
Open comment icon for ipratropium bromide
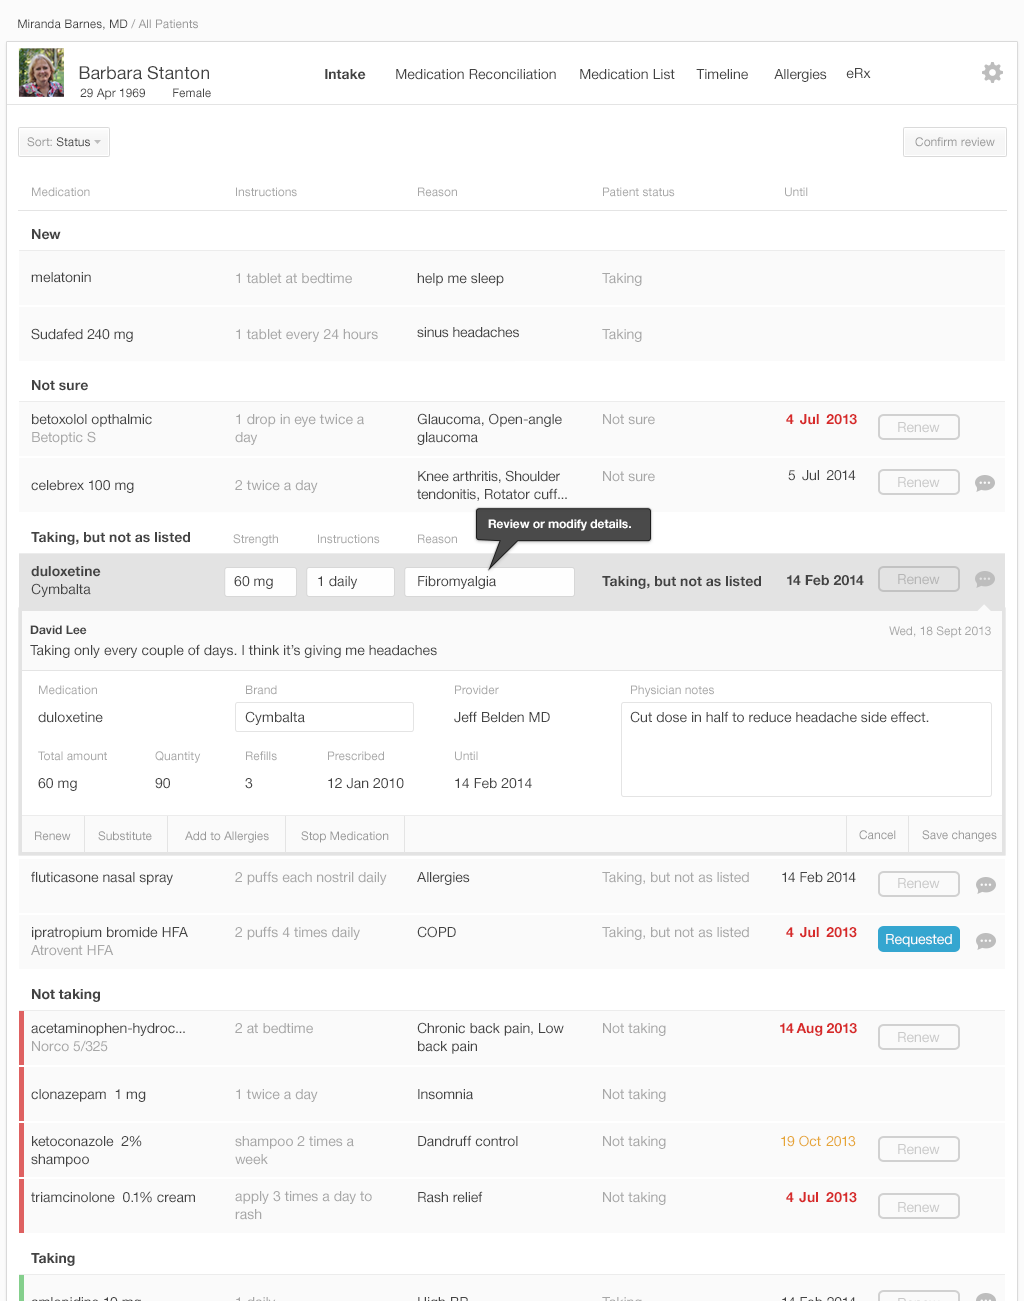point(985,941)
